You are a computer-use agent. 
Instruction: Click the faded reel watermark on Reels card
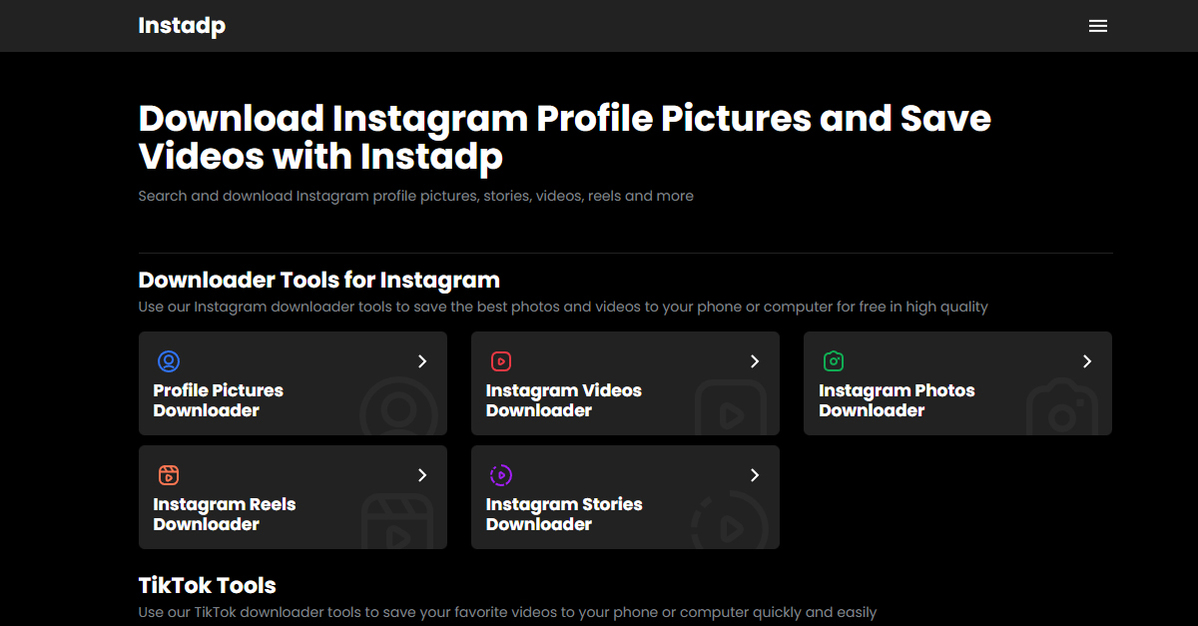pyautogui.click(x=398, y=522)
